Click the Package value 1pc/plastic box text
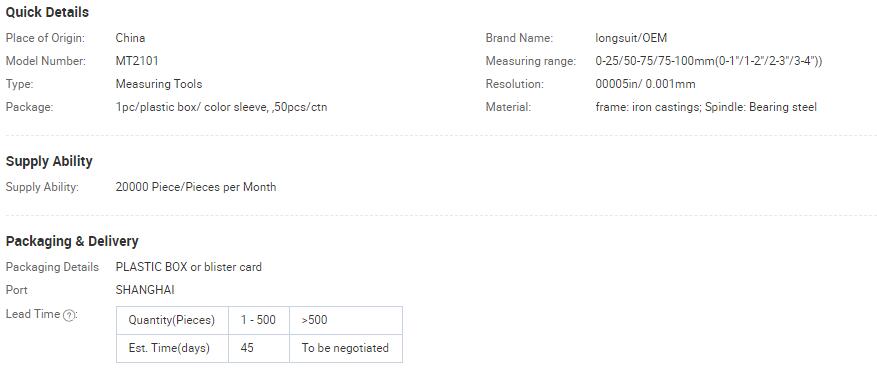The height and width of the screenshot is (382, 877). tap(221, 107)
